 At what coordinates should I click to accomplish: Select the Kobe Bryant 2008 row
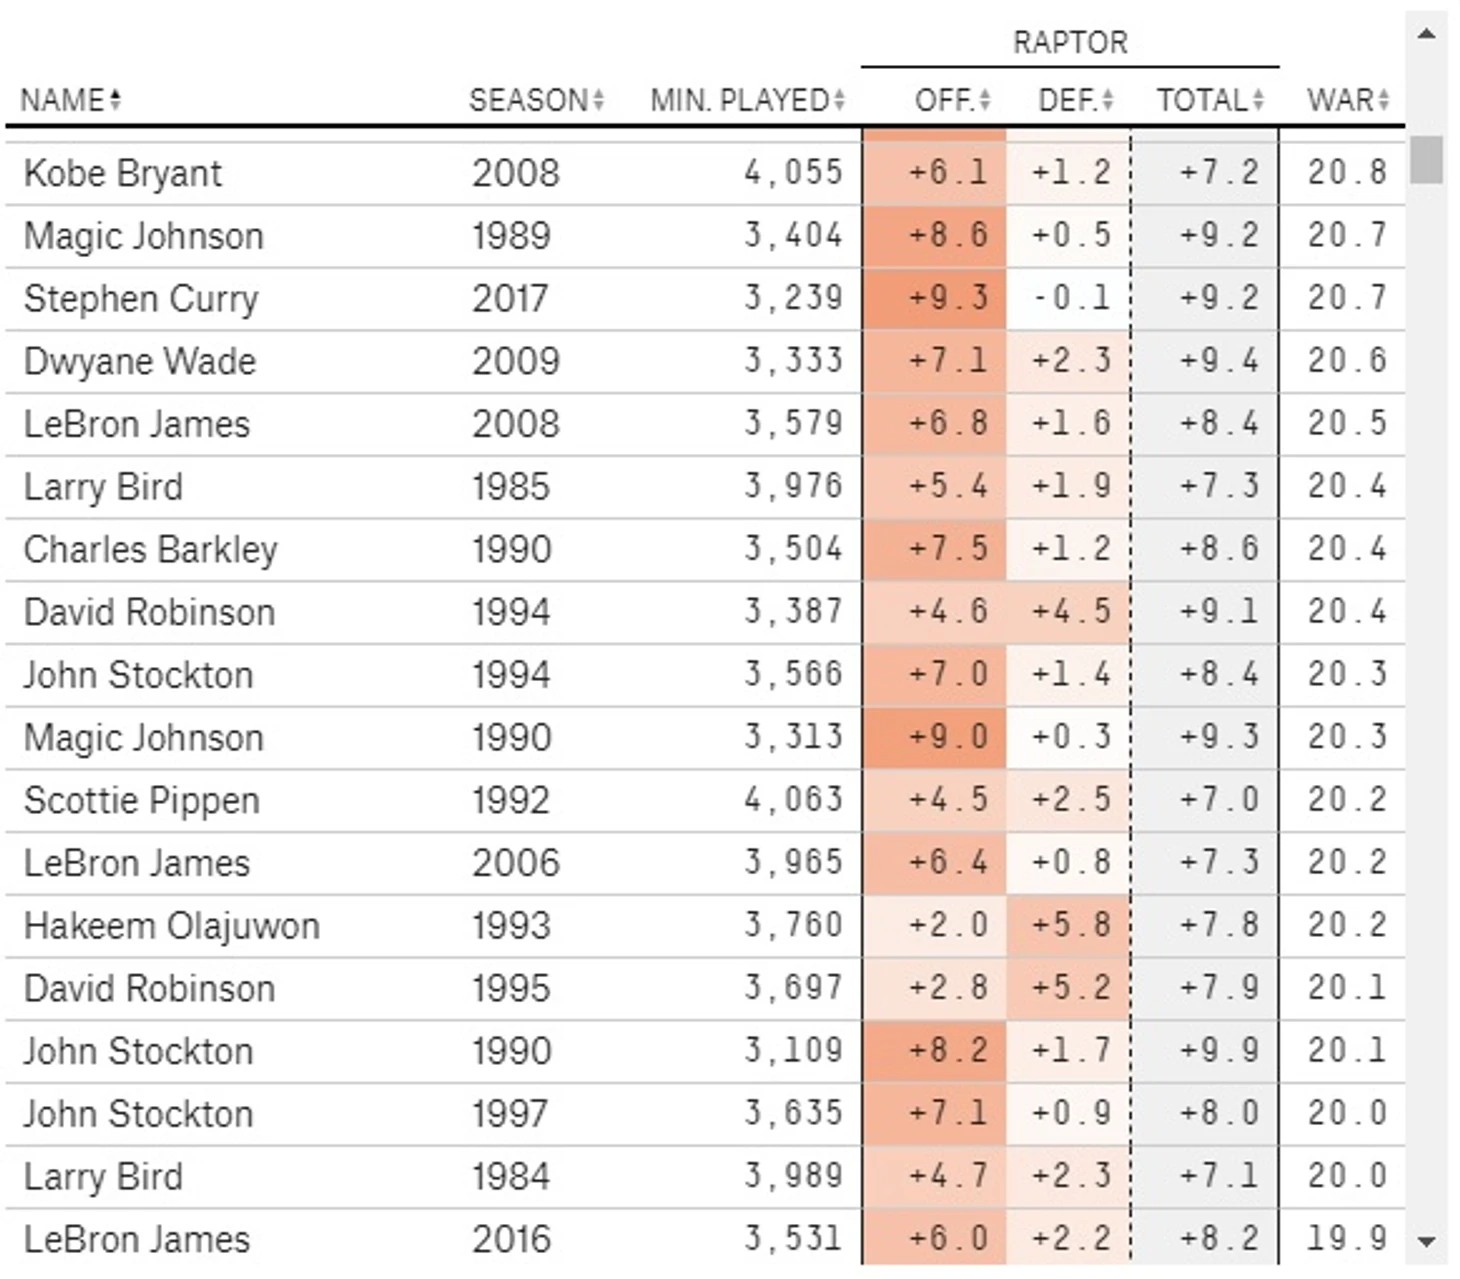tap(705, 174)
